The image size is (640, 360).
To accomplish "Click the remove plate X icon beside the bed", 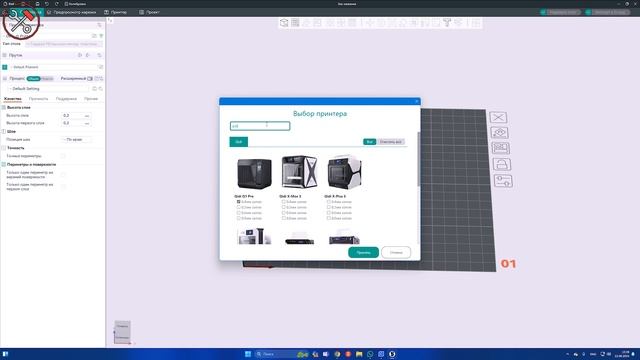I will [498, 118].
